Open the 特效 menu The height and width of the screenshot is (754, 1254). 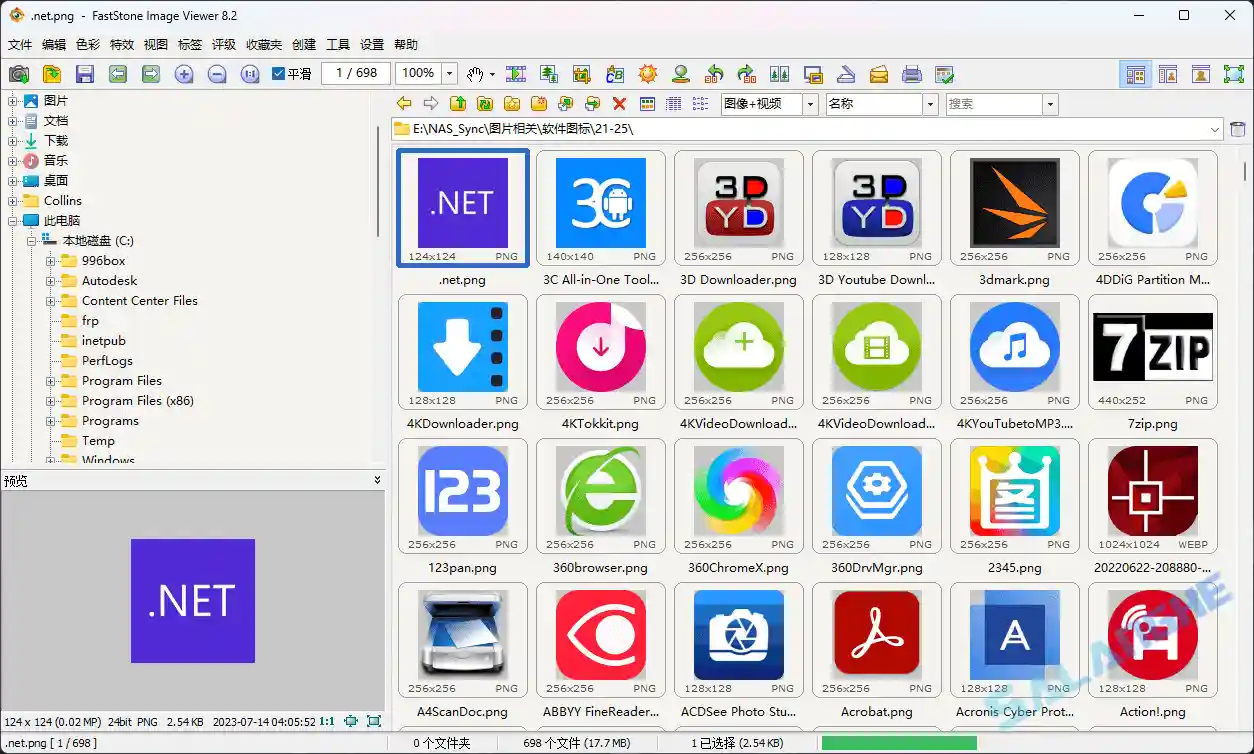122,44
